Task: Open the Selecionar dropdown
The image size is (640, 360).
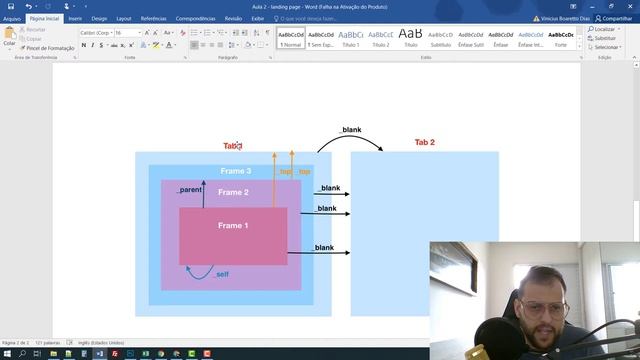Action: click(604, 47)
